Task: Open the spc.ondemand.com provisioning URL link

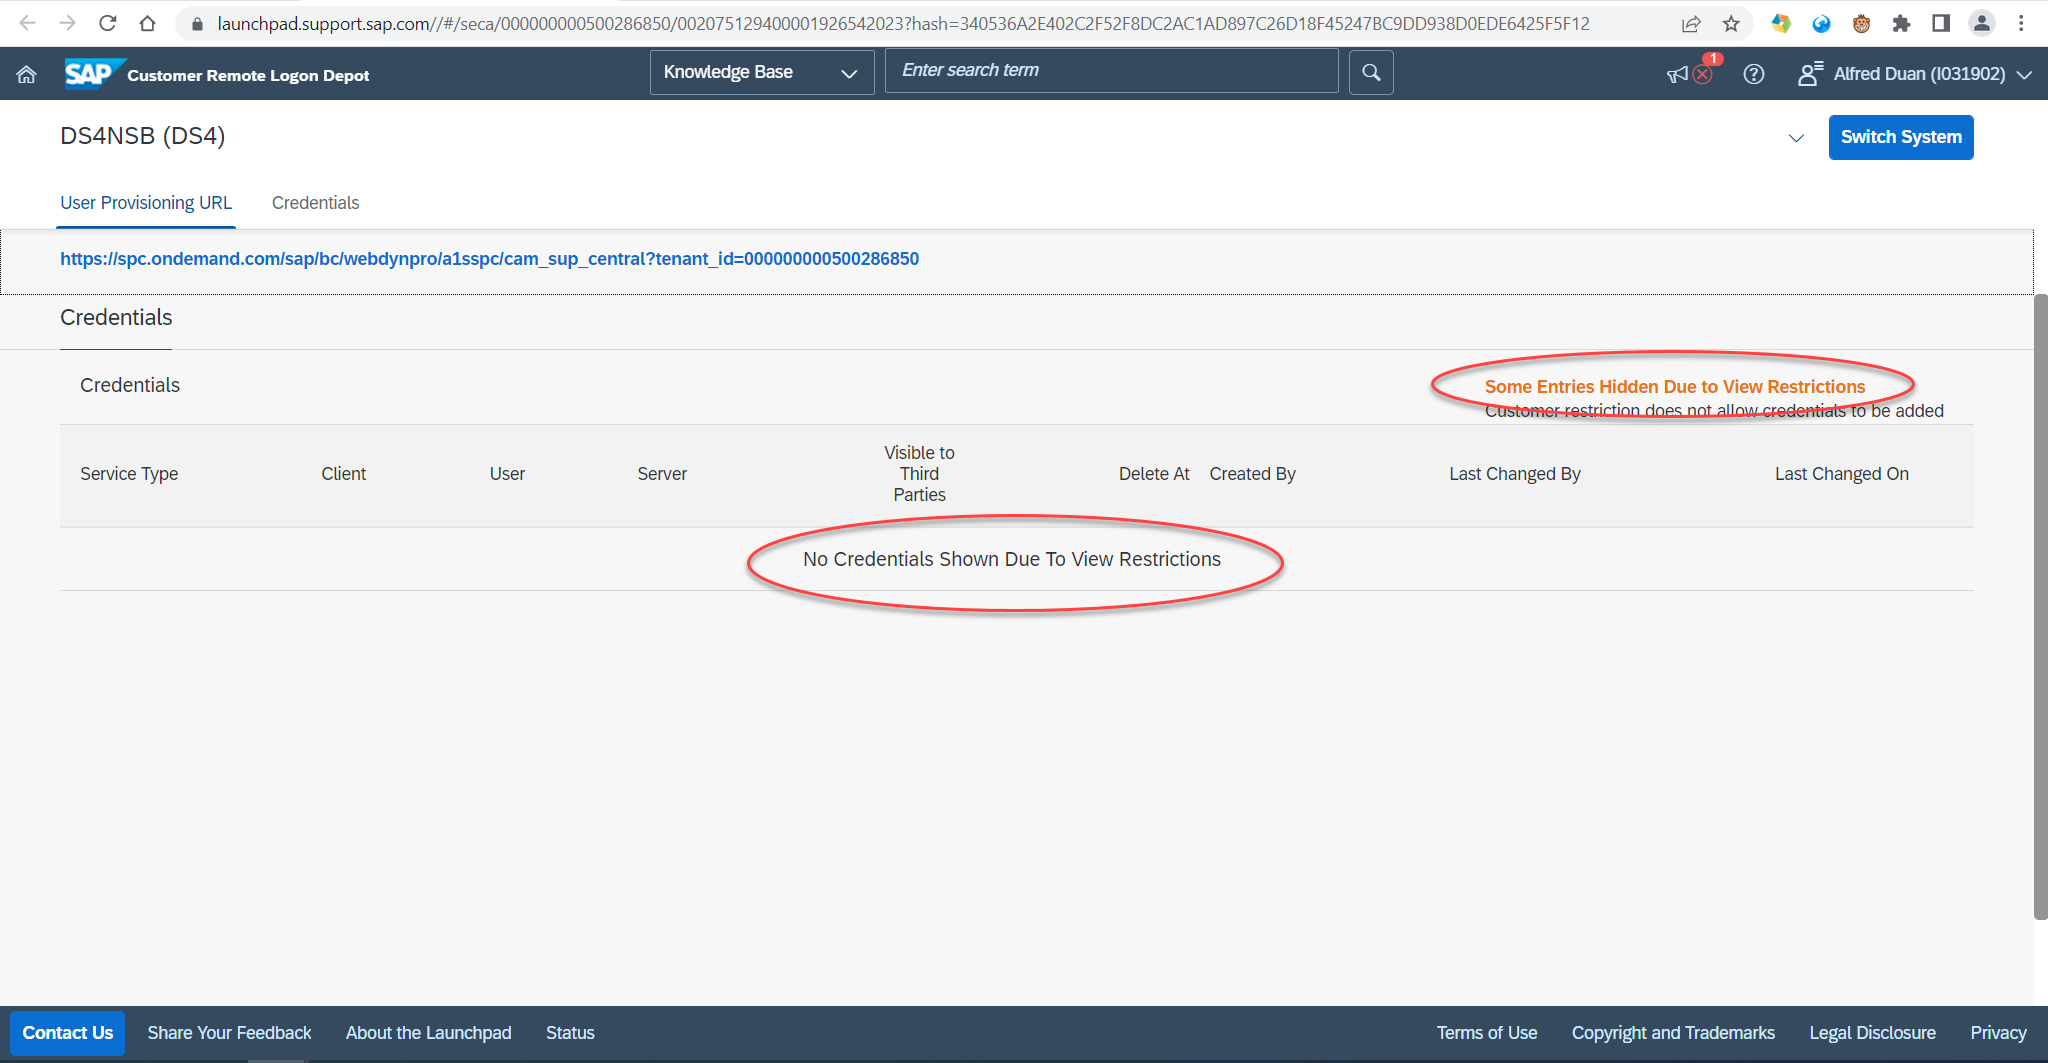Action: 489,259
